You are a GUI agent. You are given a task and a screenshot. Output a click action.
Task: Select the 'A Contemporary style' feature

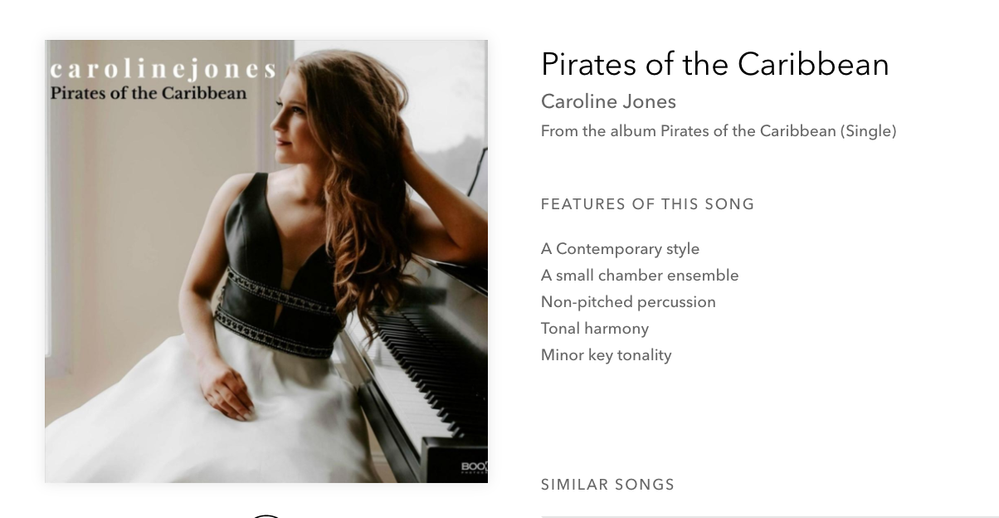pyautogui.click(x=620, y=249)
